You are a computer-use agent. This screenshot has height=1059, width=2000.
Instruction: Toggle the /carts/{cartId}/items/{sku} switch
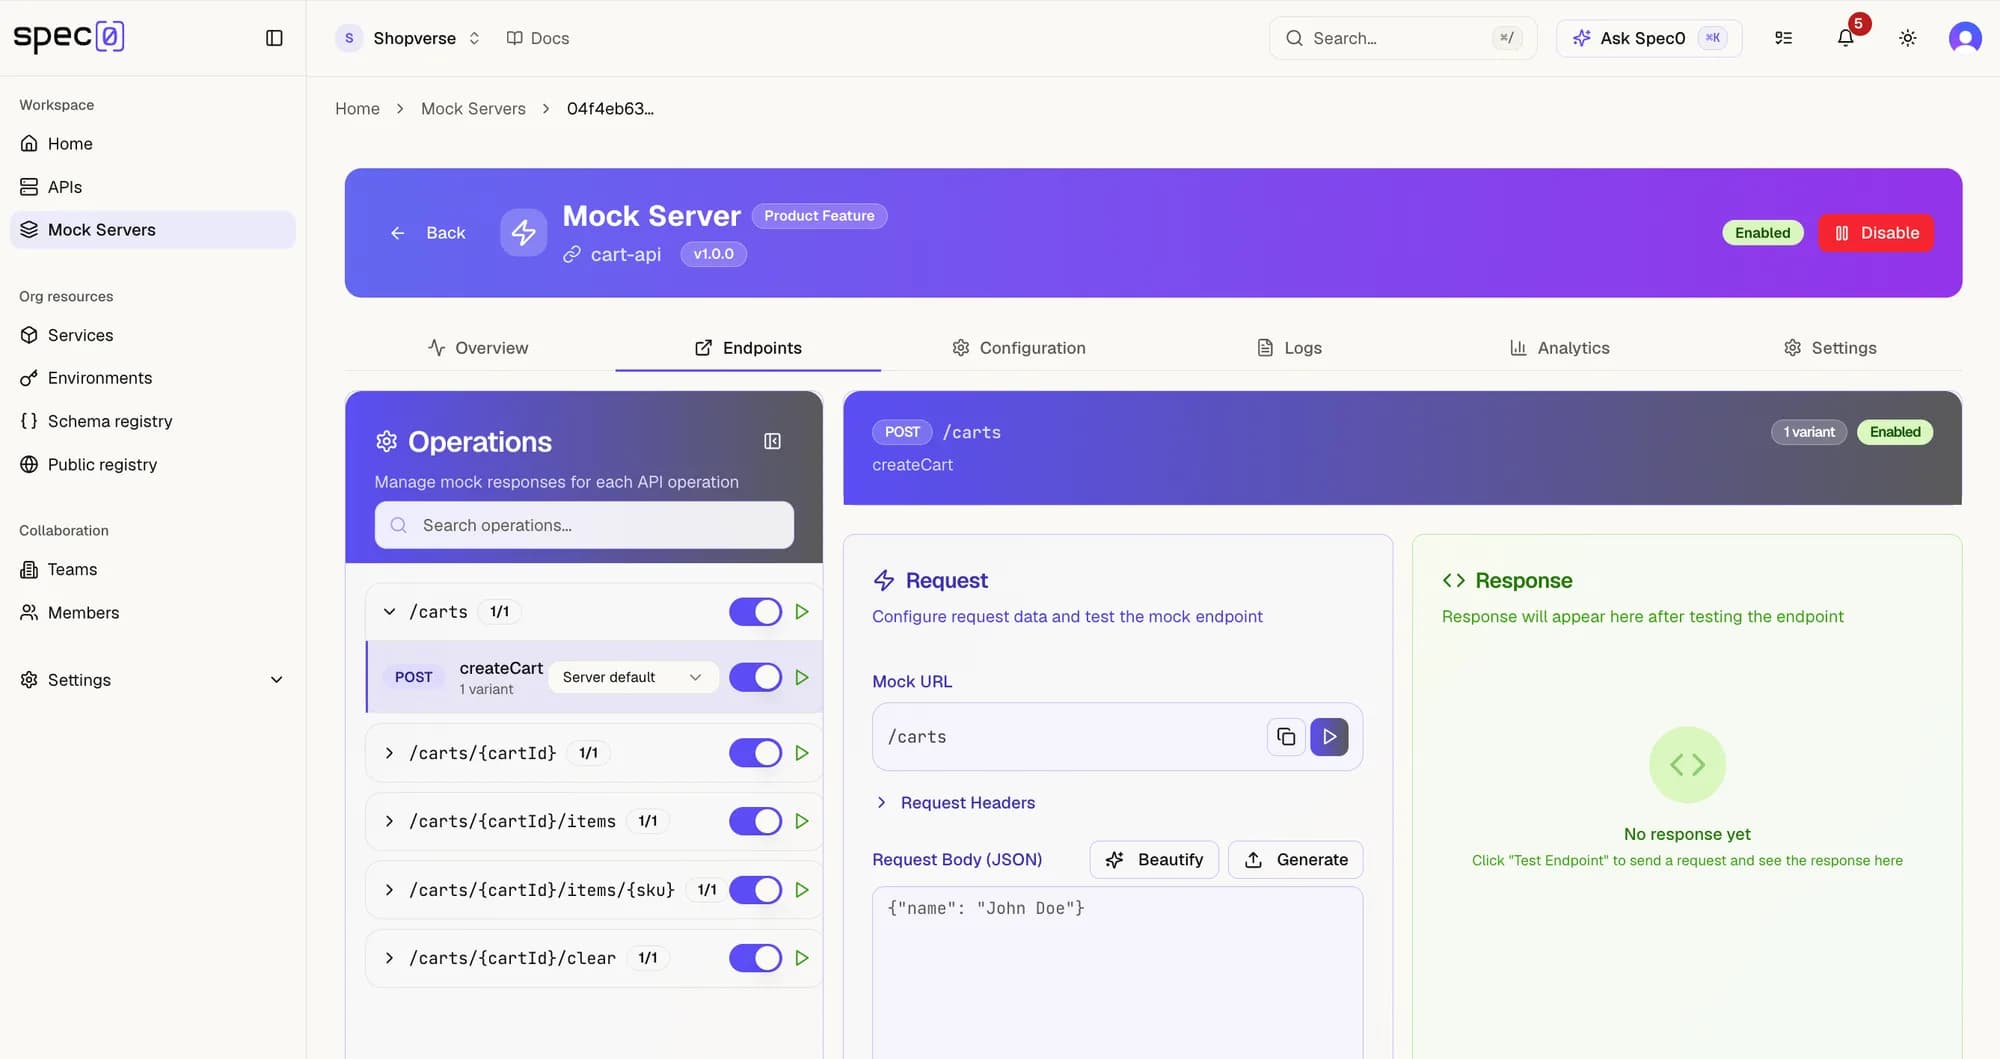[755, 889]
